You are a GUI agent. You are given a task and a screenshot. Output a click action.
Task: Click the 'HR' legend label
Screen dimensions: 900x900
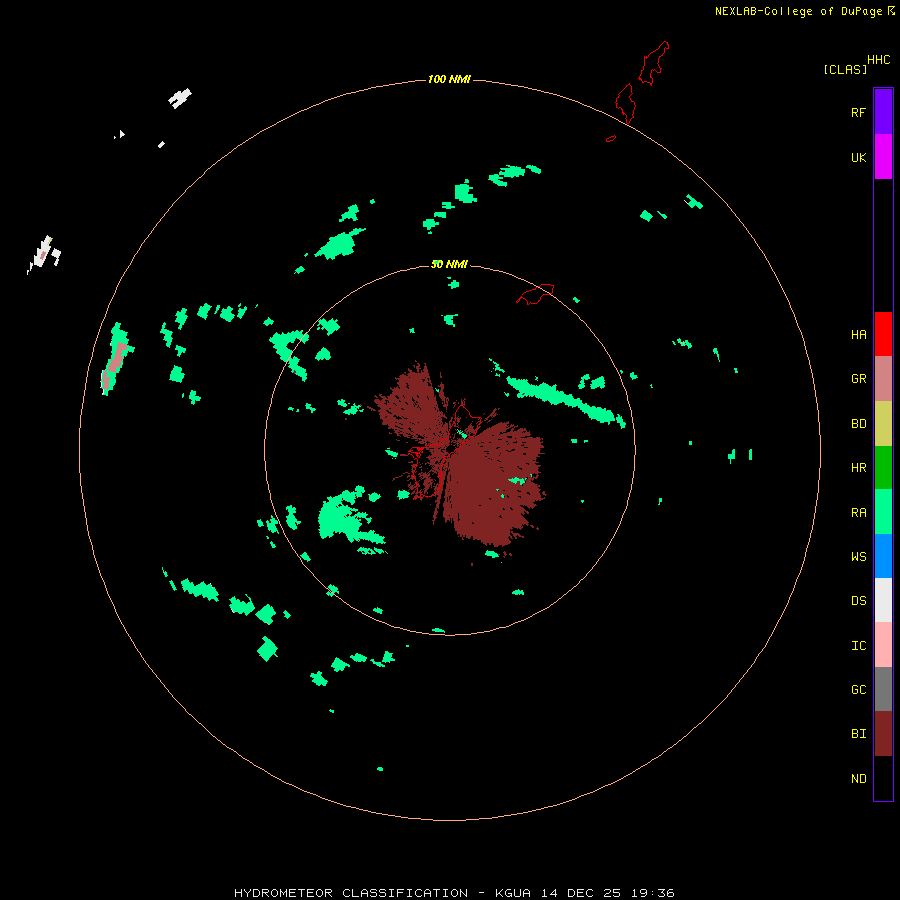pos(858,468)
